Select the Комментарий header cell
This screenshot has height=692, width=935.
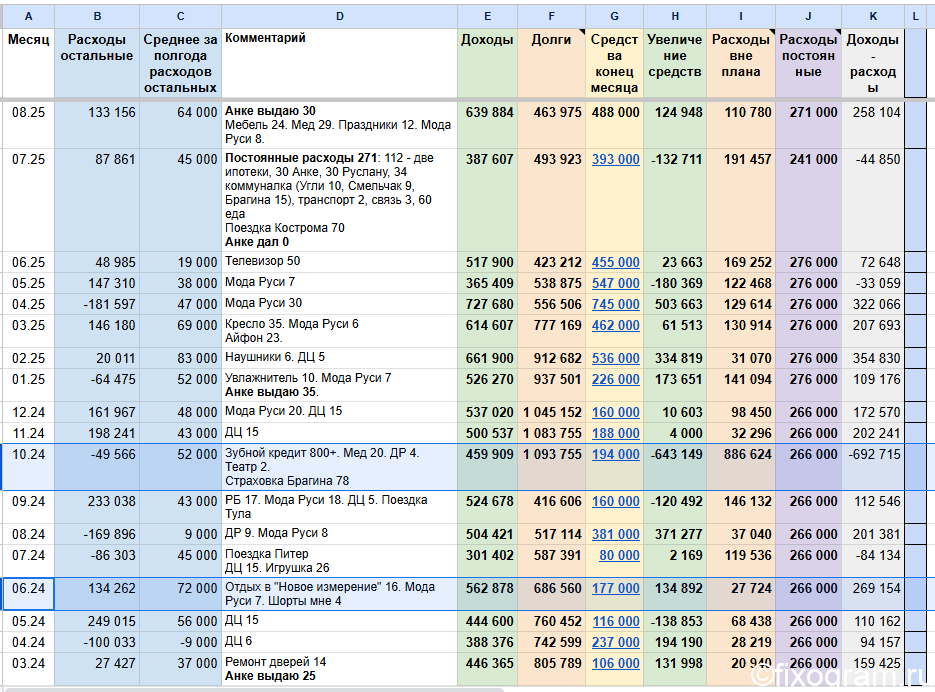pyautogui.click(x=339, y=63)
